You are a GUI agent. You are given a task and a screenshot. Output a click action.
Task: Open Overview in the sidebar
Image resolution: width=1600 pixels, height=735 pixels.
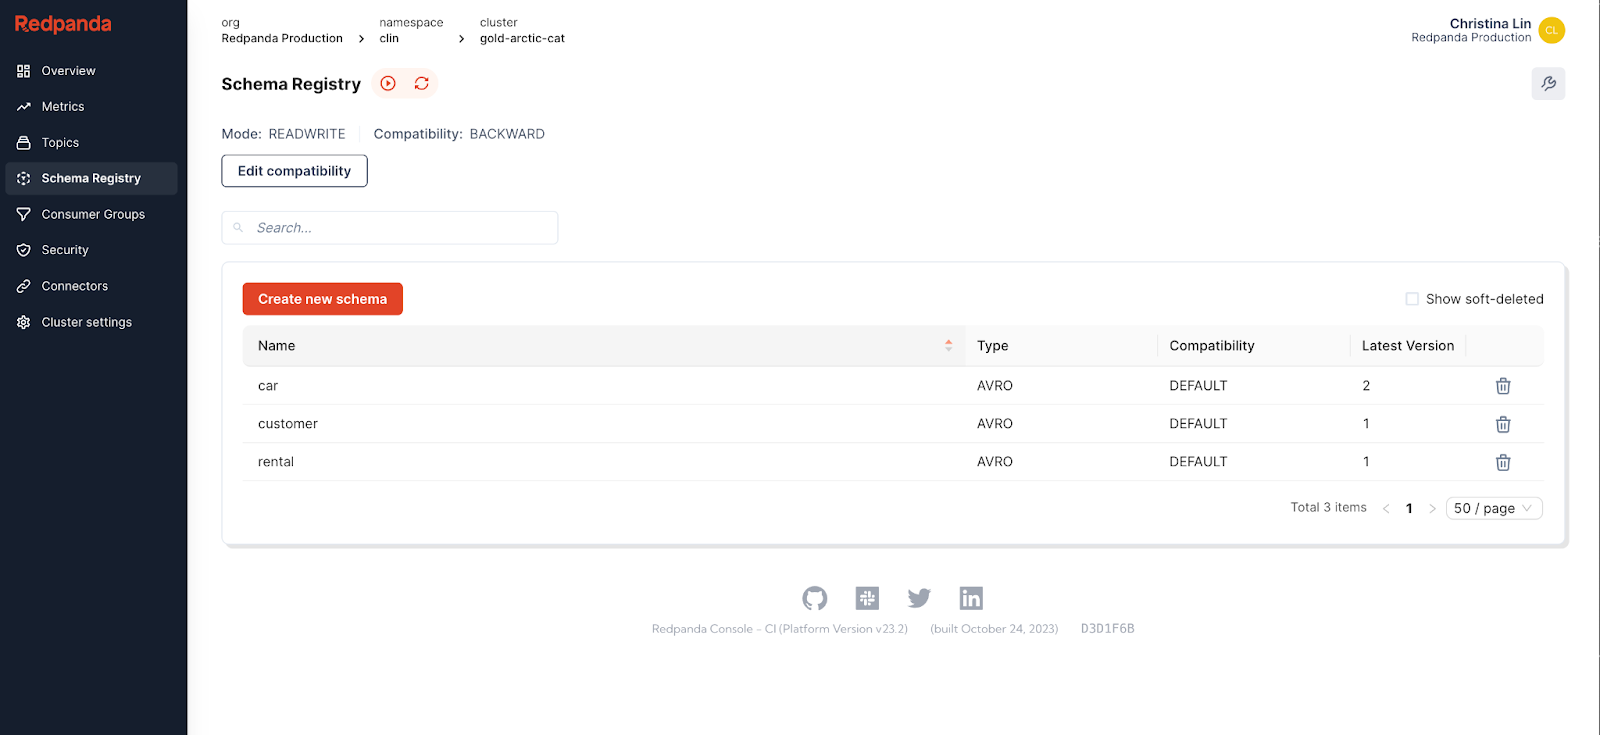[91, 71]
